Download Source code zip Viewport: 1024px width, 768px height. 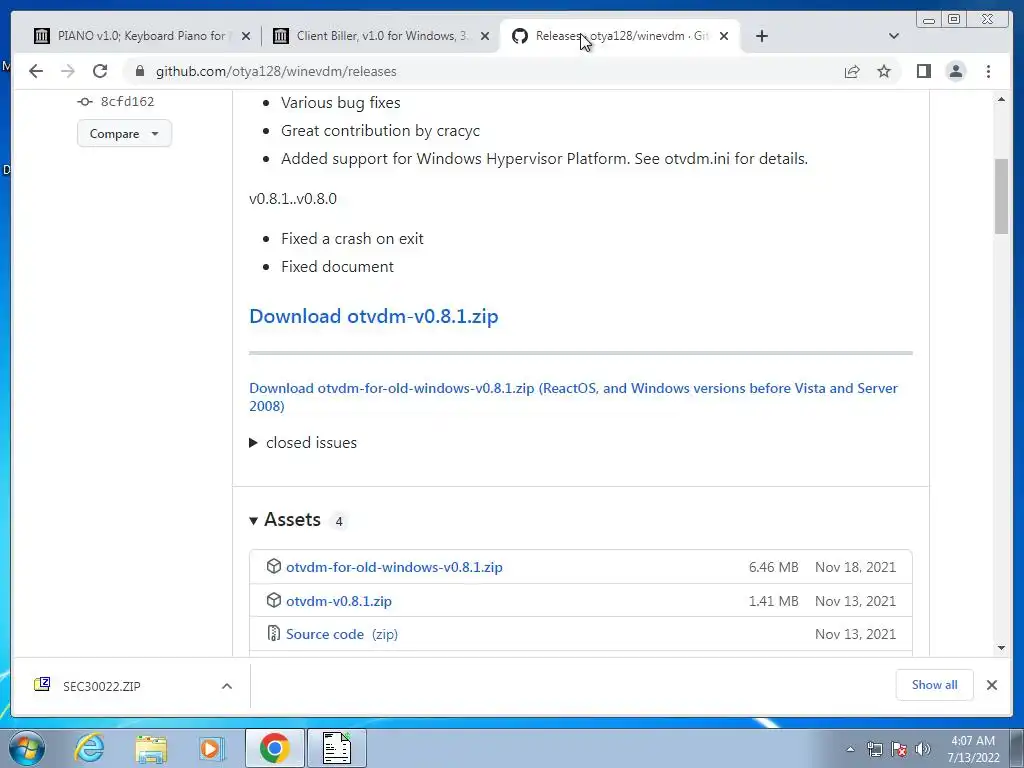click(342, 634)
